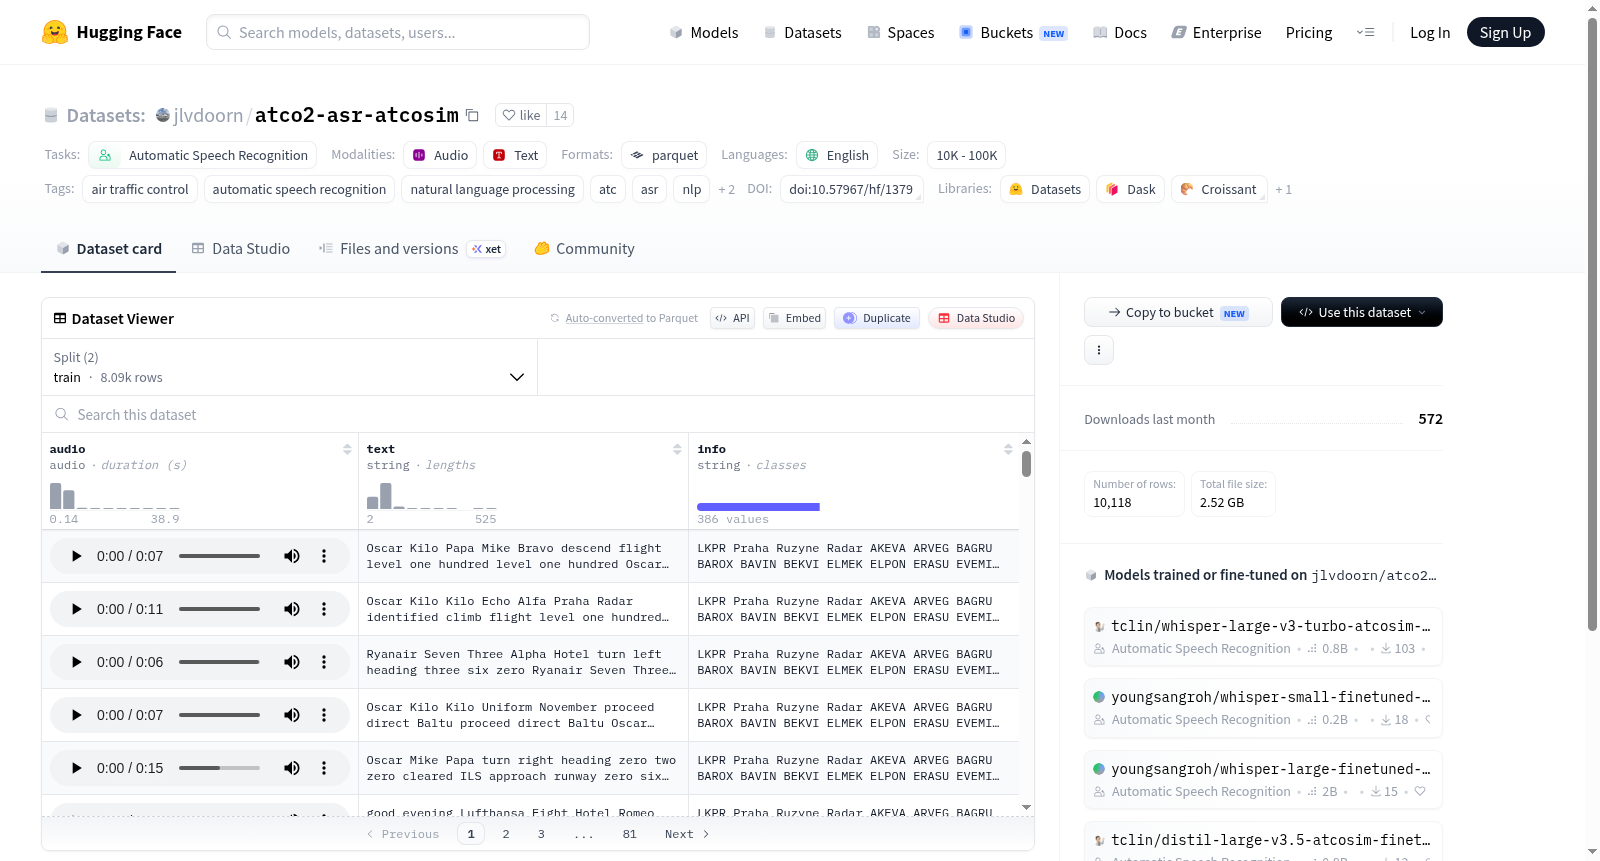Focus the Search models, datasets, users field

tap(398, 32)
